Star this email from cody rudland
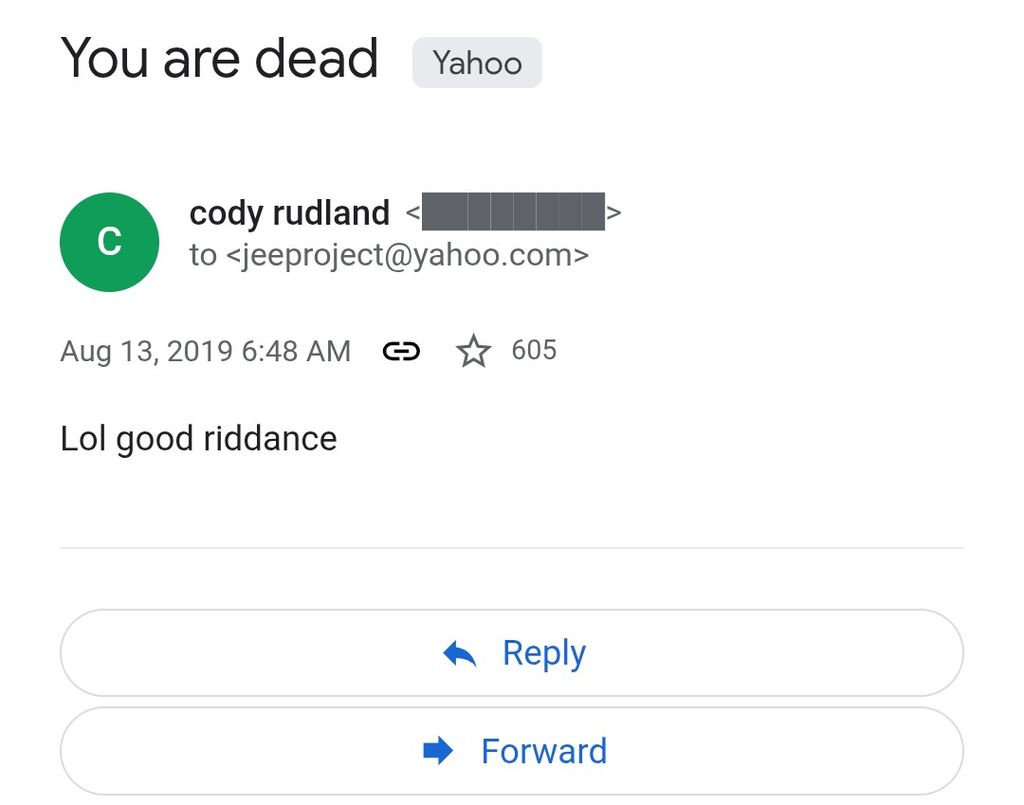Image resolution: width=1024 pixels, height=805 pixels. coord(473,351)
